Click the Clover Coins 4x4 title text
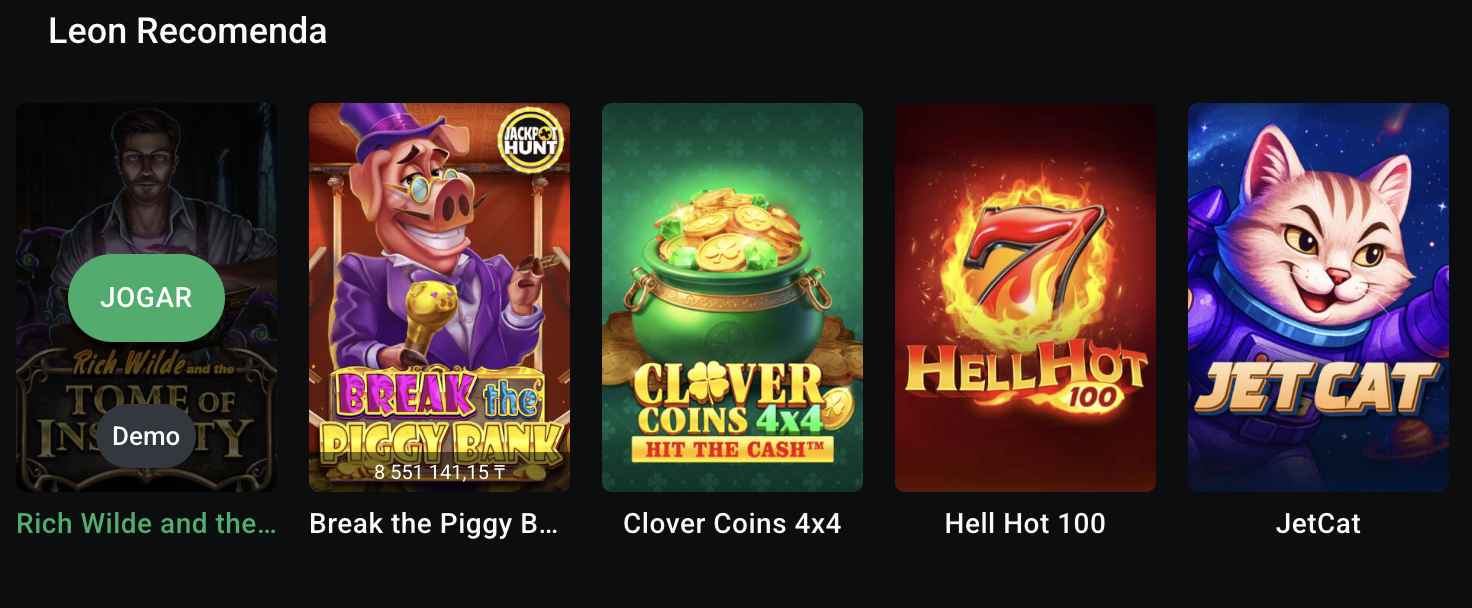This screenshot has height=608, width=1472. [732, 523]
